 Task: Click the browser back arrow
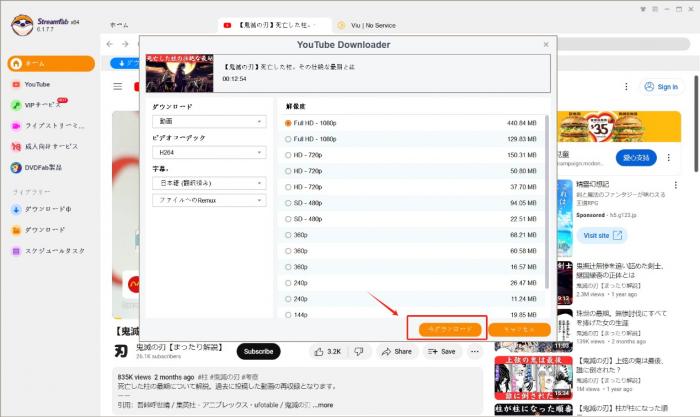pyautogui.click(x=110, y=44)
